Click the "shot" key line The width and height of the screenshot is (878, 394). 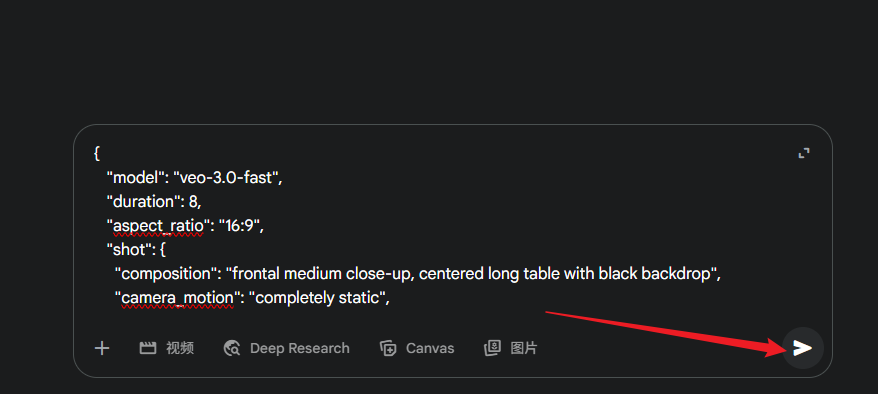point(136,250)
